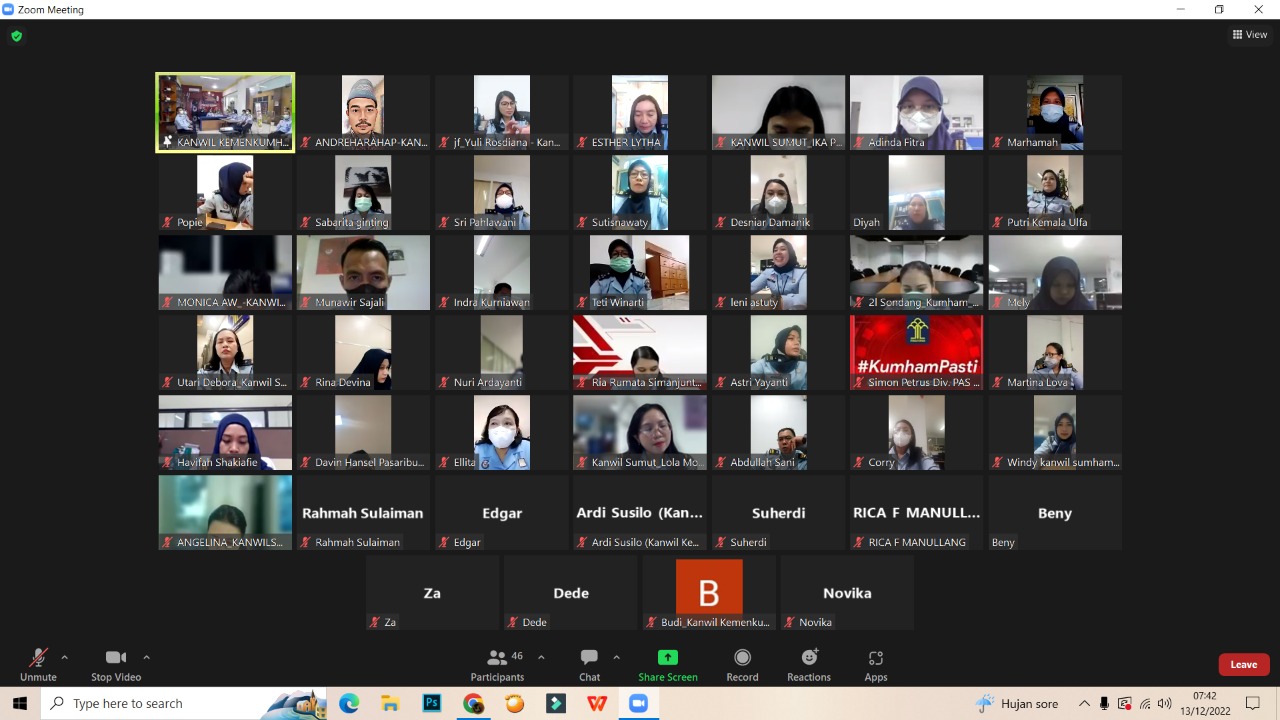The height and width of the screenshot is (720, 1280).
Task: Open the View layout menu
Action: (x=1250, y=35)
